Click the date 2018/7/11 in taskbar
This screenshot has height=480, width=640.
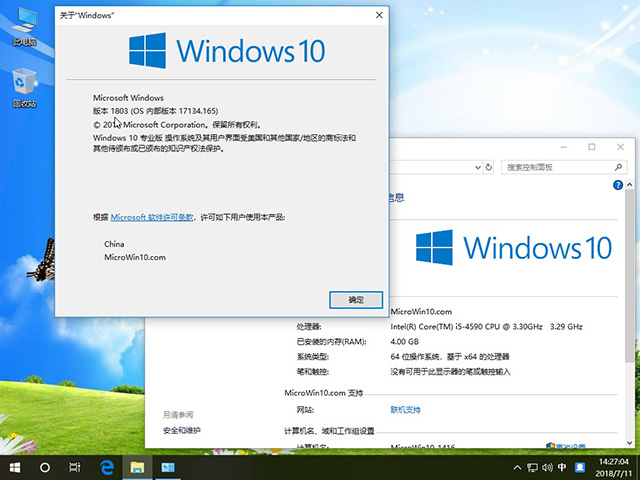coord(613,474)
